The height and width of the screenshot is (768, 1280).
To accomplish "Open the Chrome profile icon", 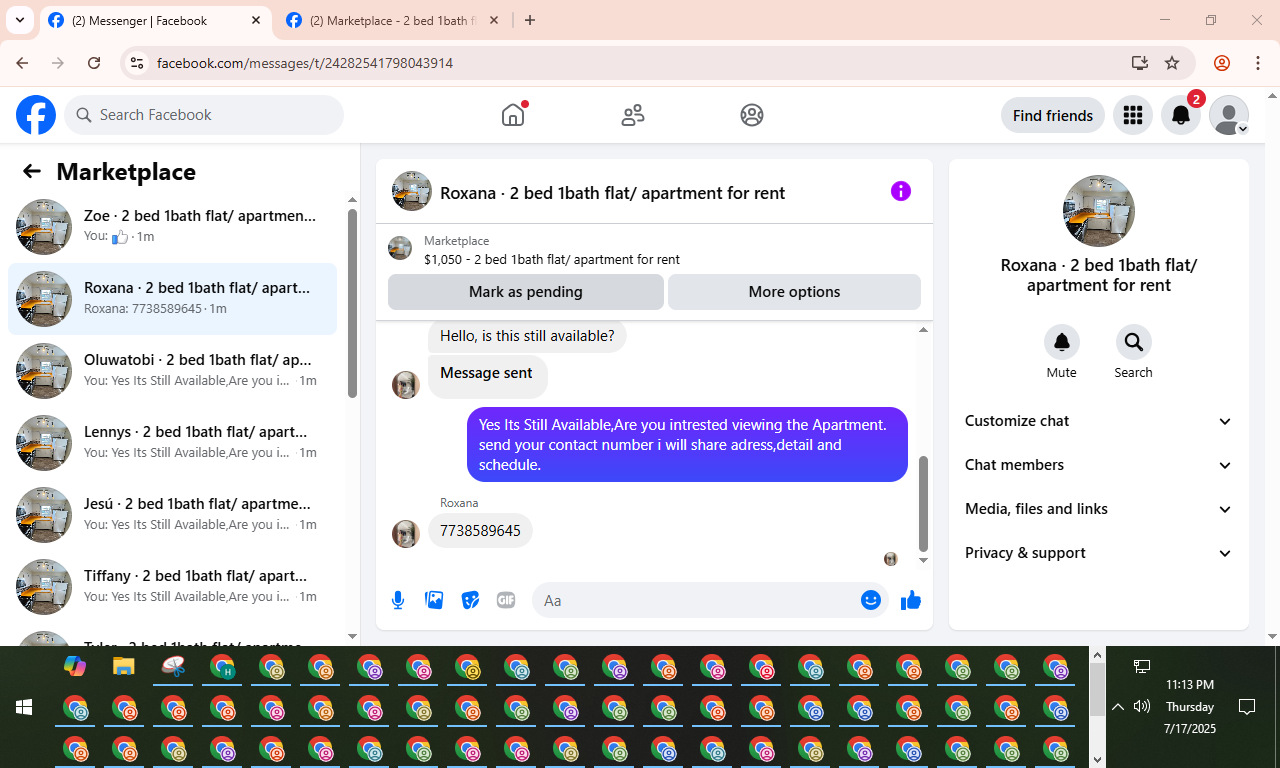I will click(1222, 63).
